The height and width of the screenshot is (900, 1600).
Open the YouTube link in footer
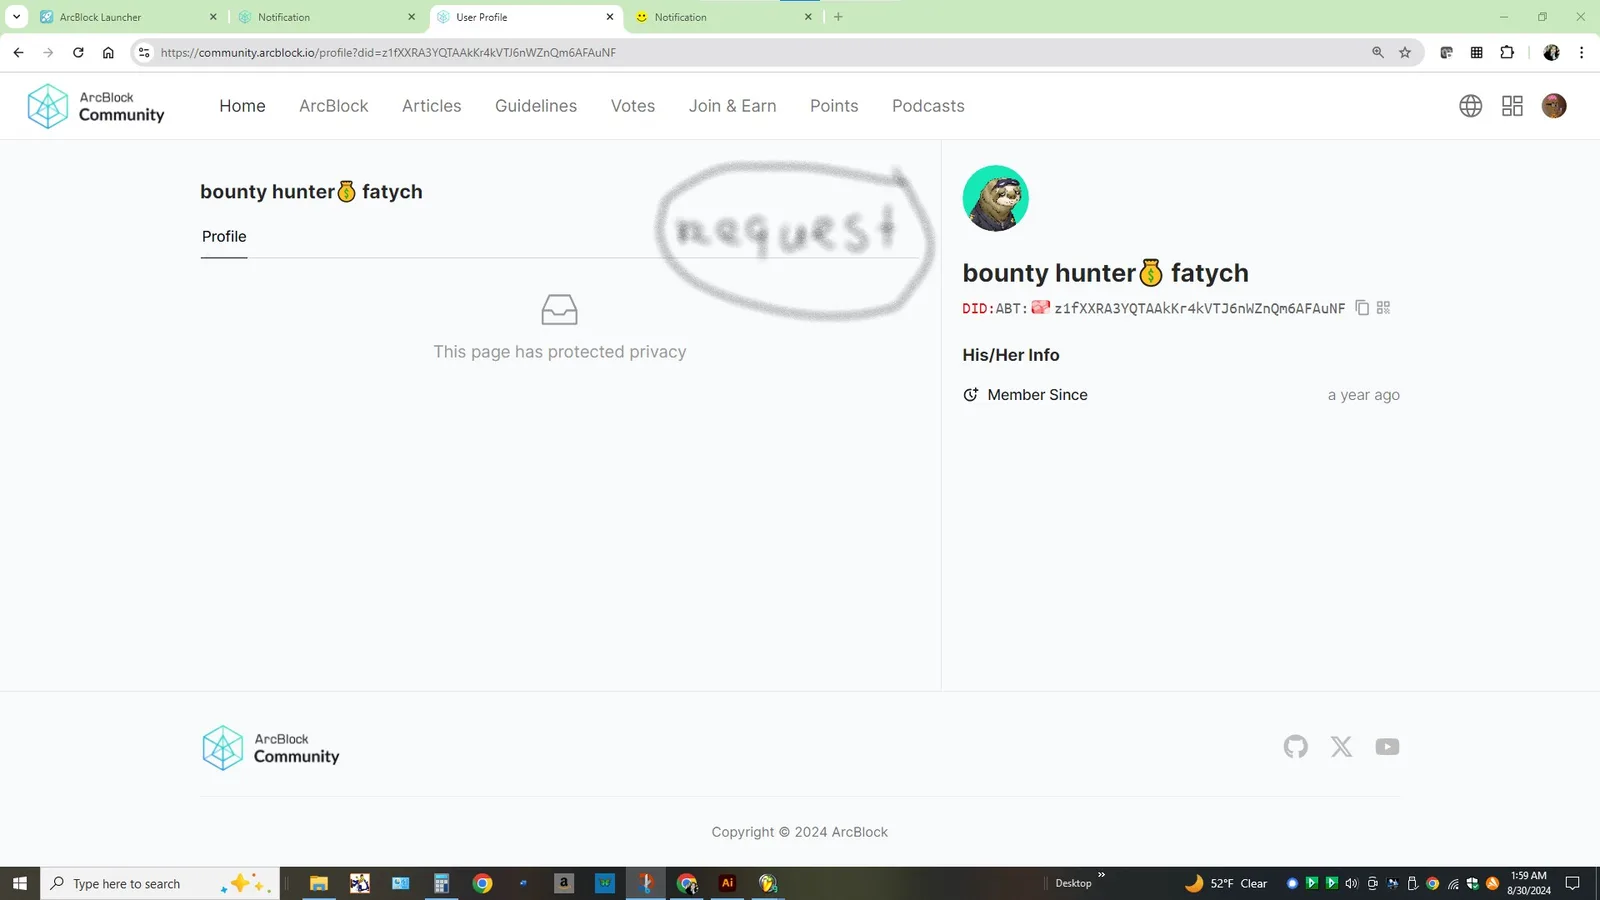[x=1387, y=747]
